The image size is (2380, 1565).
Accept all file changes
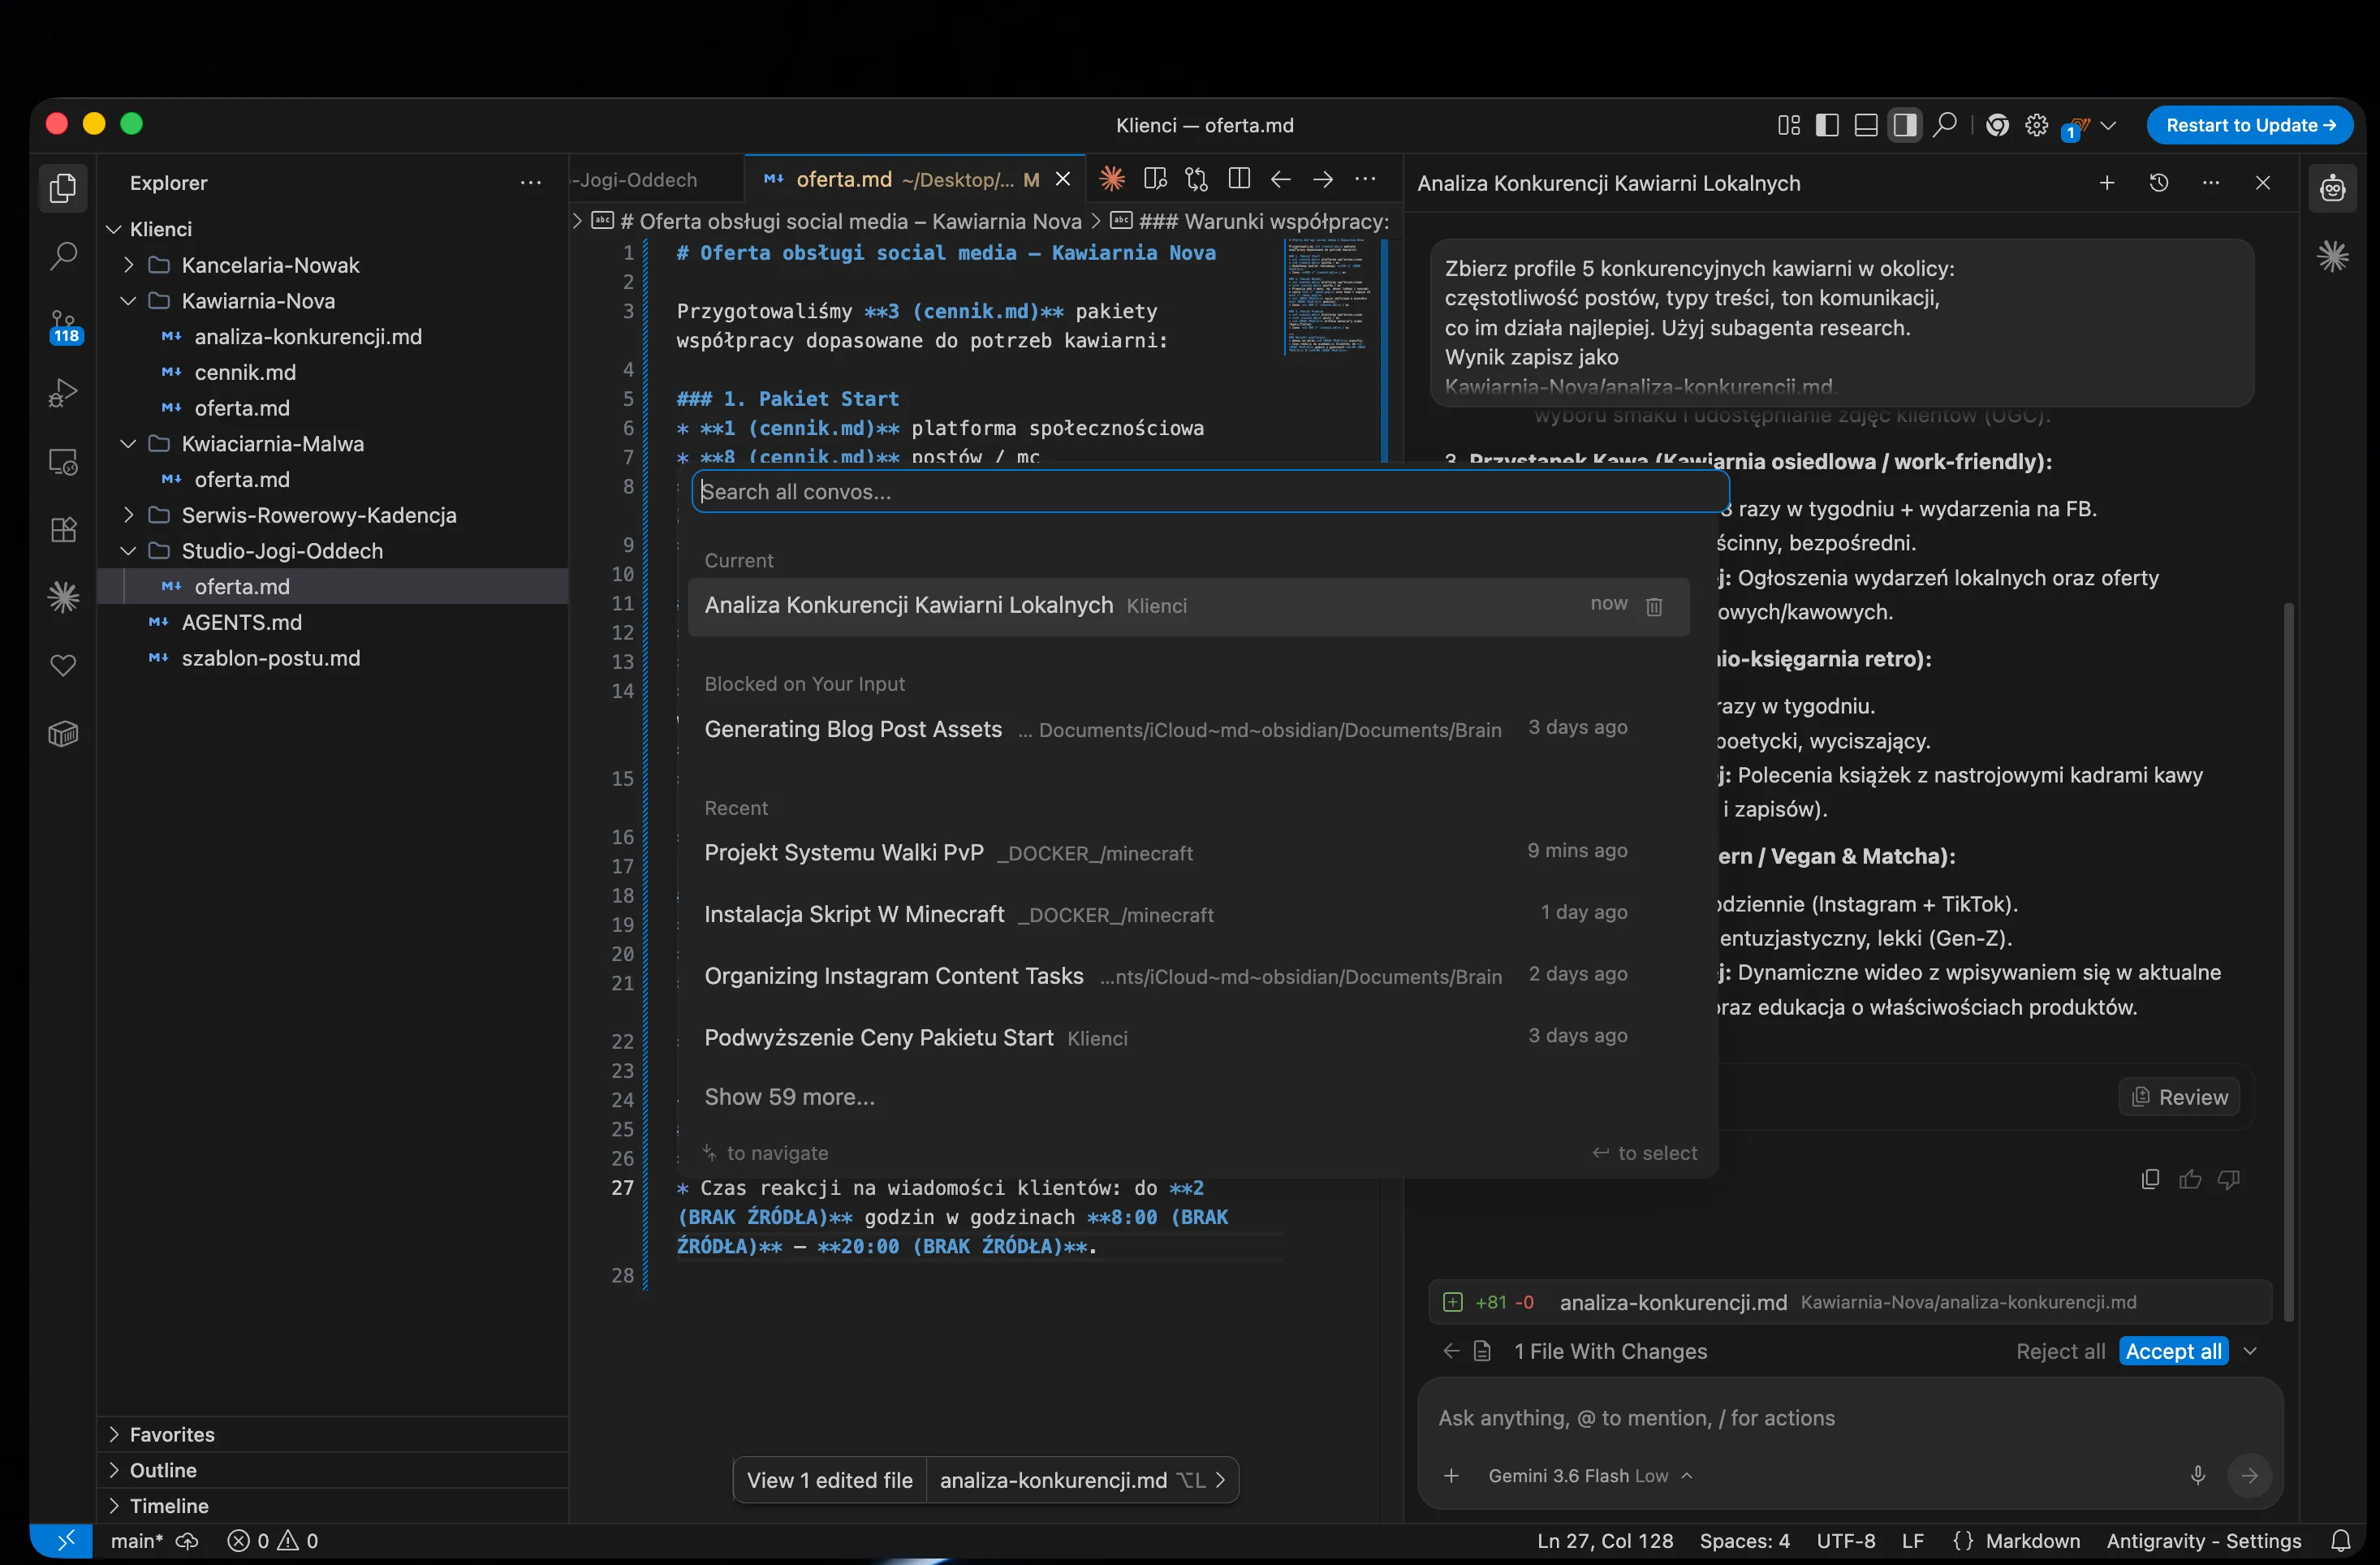click(2173, 1352)
